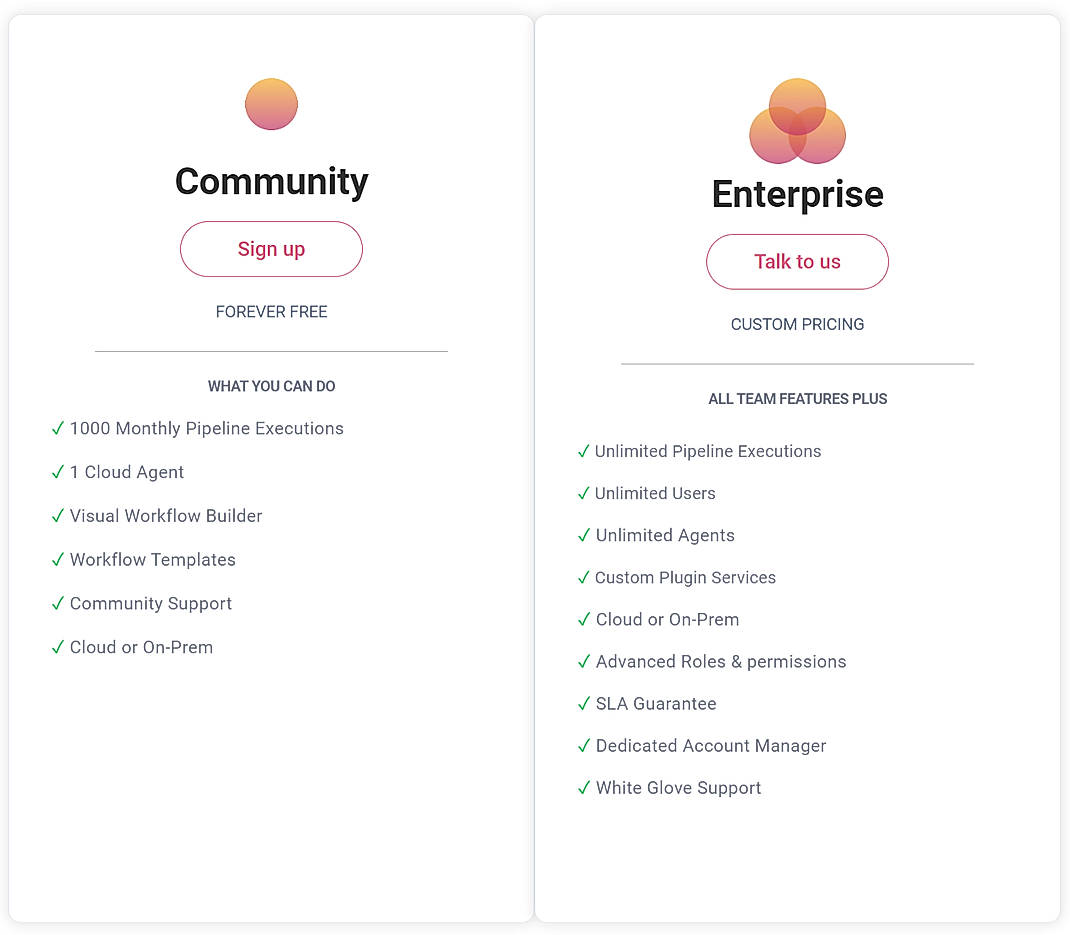The width and height of the screenshot is (1070, 935).
Task: Click the Community plan circle icon
Action: [271, 103]
